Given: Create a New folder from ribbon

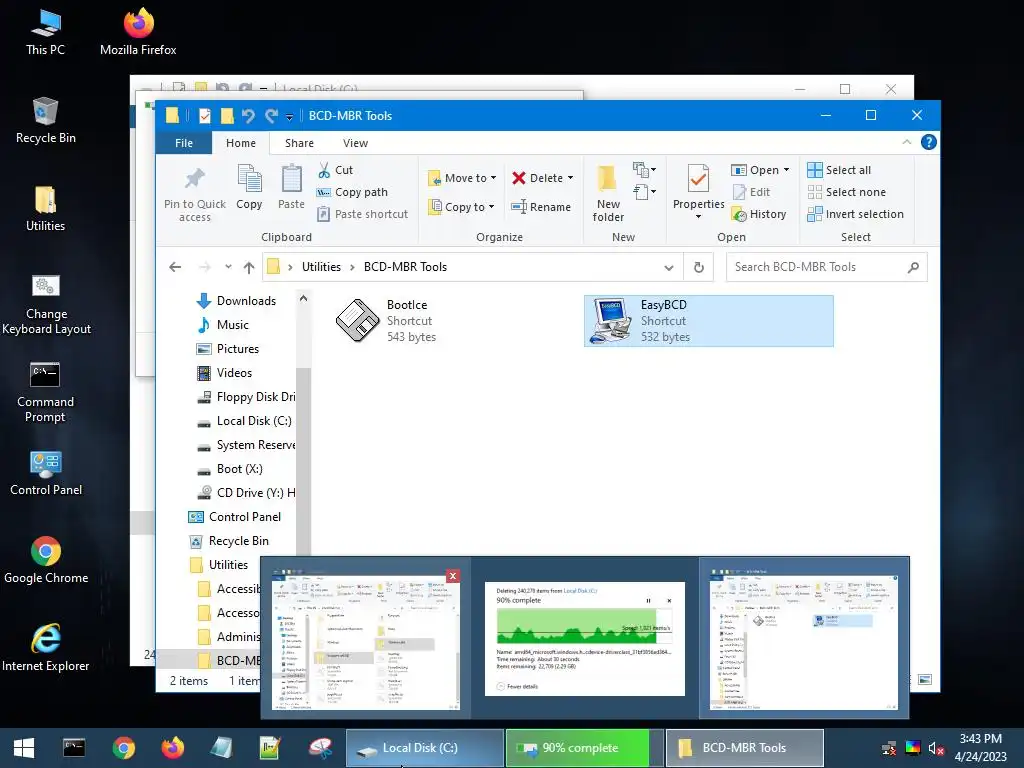Looking at the screenshot, I should 608,193.
